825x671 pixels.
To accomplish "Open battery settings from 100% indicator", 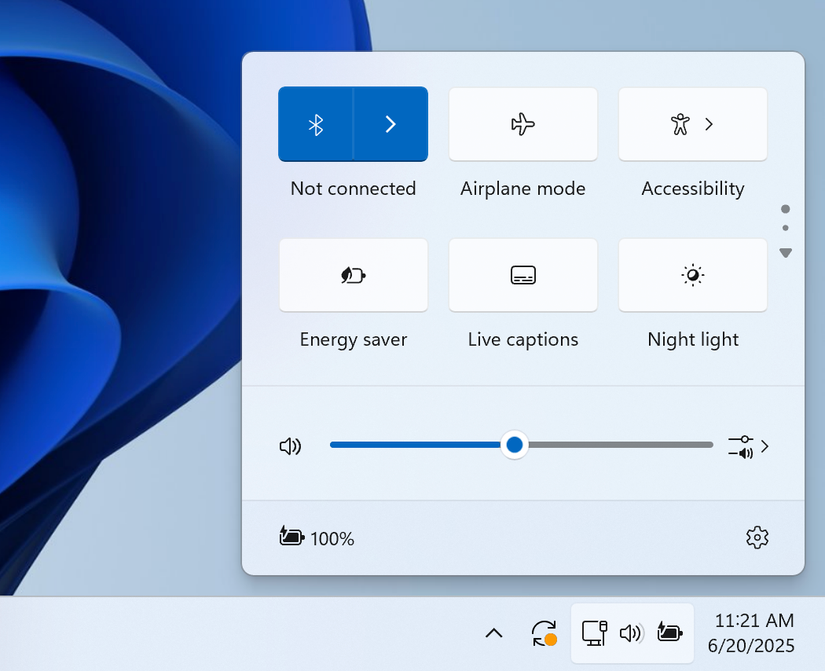I will (x=316, y=538).
